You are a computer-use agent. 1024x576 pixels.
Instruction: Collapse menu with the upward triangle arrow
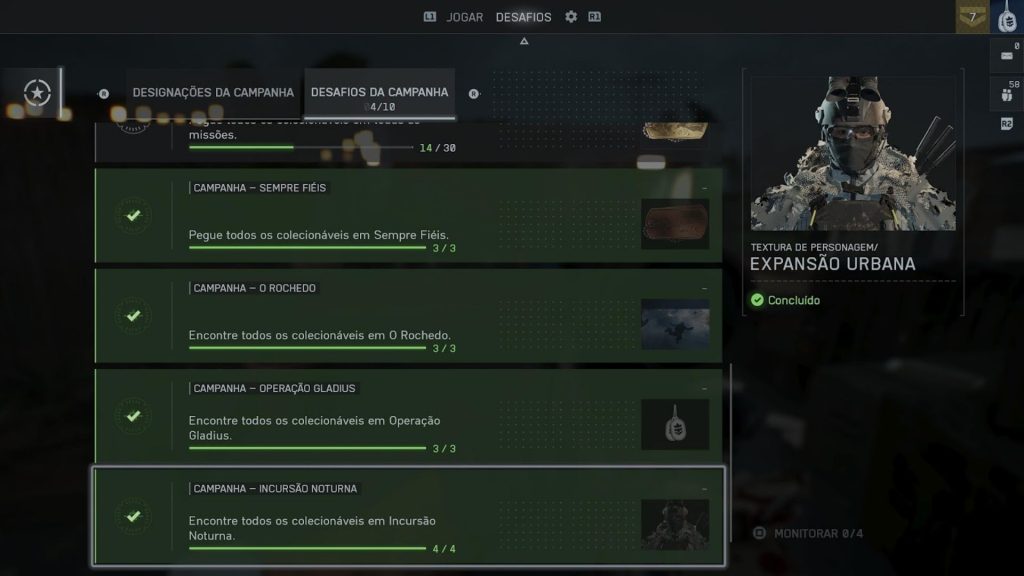(524, 41)
